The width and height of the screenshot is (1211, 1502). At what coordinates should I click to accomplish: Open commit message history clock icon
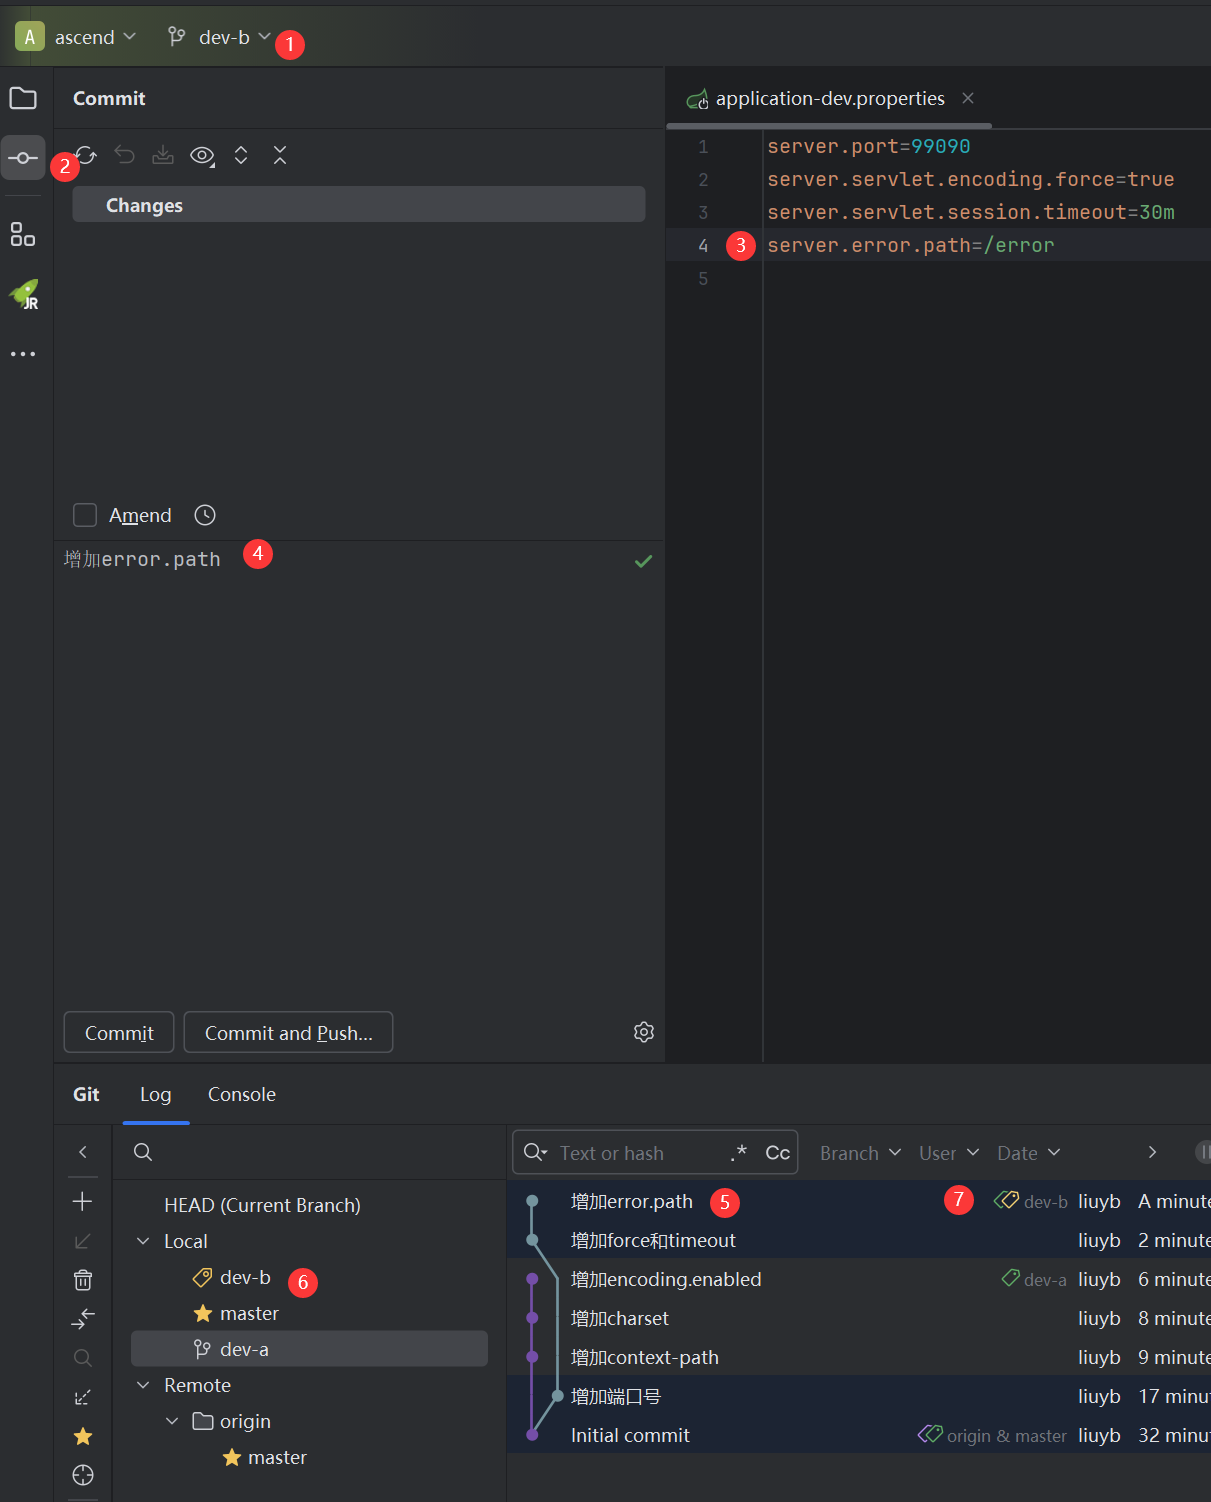(x=205, y=515)
